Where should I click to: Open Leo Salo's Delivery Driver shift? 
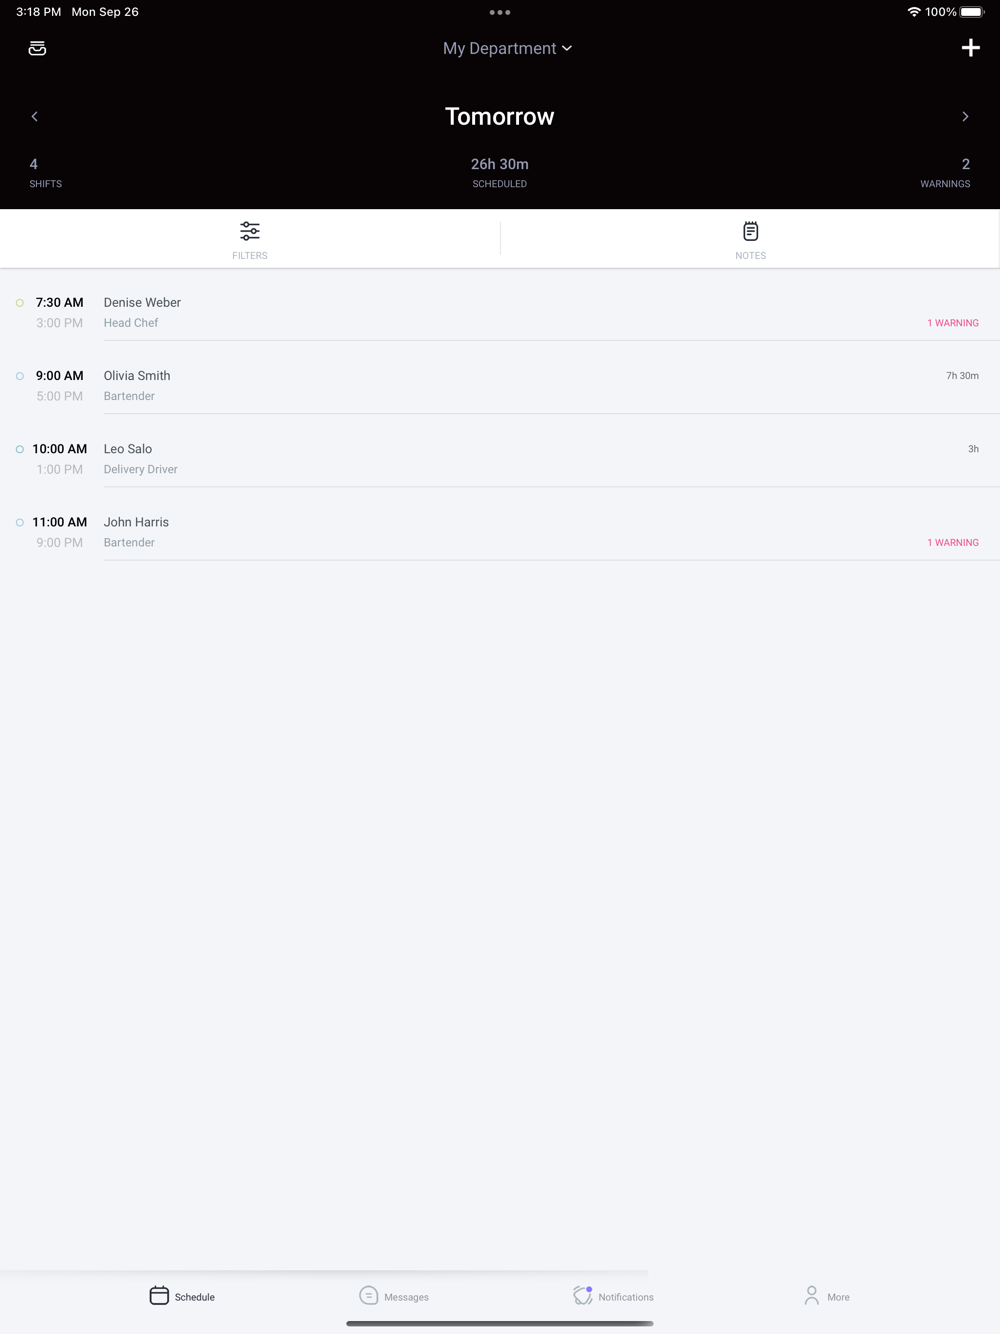[x=500, y=458]
